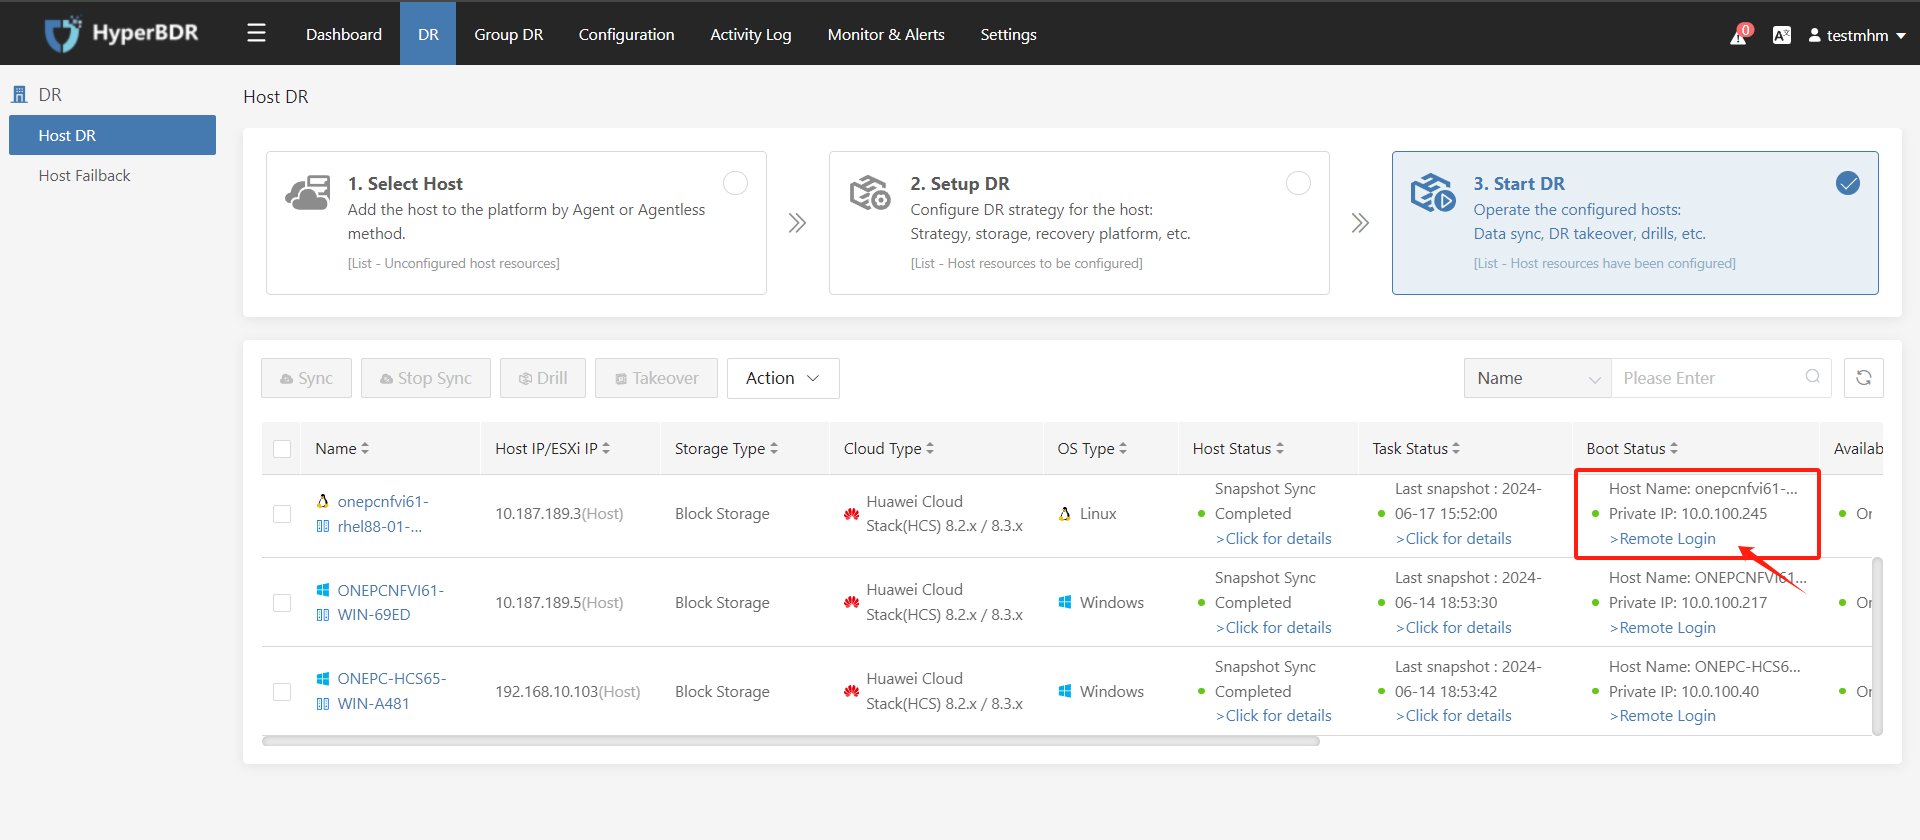
Task: Click the Start DR step icon
Action: click(x=1432, y=192)
